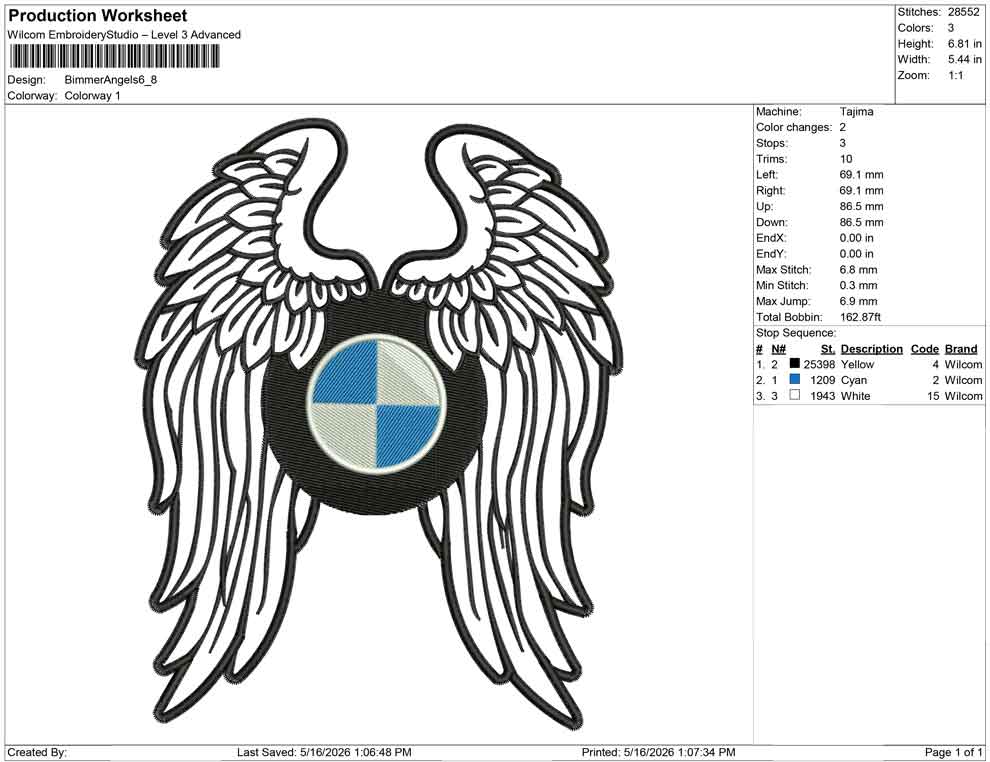Click the white color swatch in row 3
Image resolution: width=990 pixels, height=762 pixels.
pyautogui.click(x=795, y=395)
